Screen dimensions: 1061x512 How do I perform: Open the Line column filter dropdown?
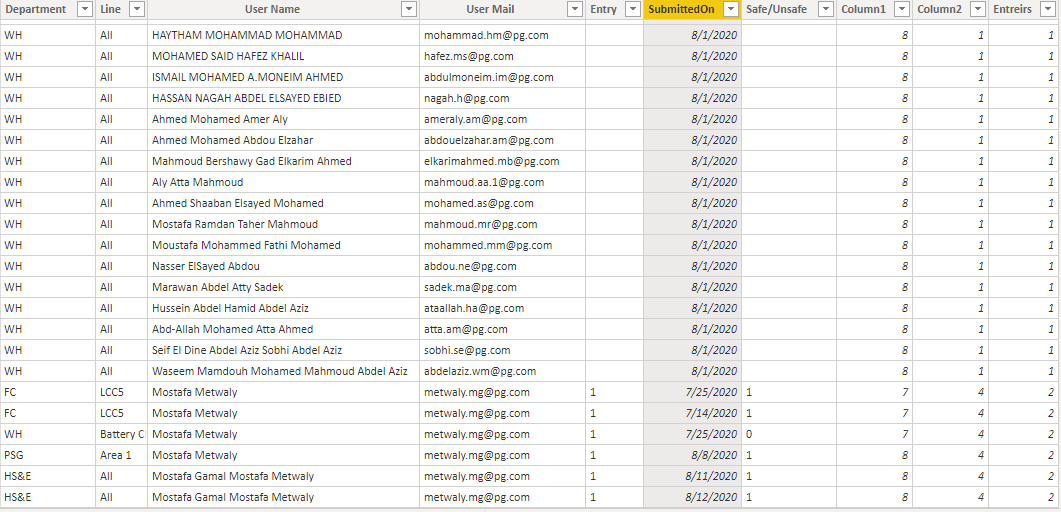[137, 9]
